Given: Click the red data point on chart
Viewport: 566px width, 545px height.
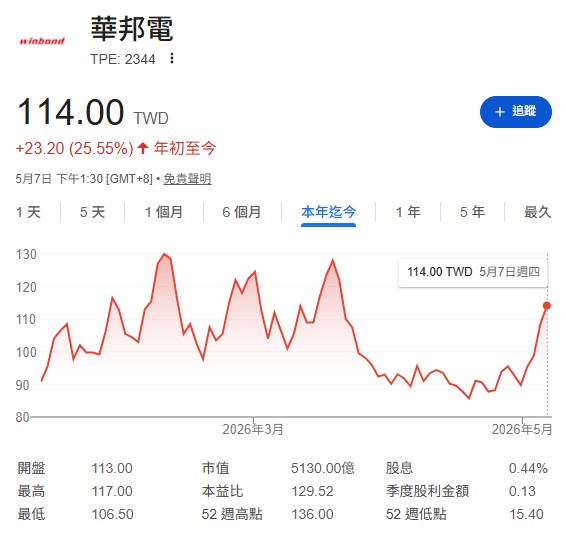Looking at the screenshot, I should (x=547, y=306).
